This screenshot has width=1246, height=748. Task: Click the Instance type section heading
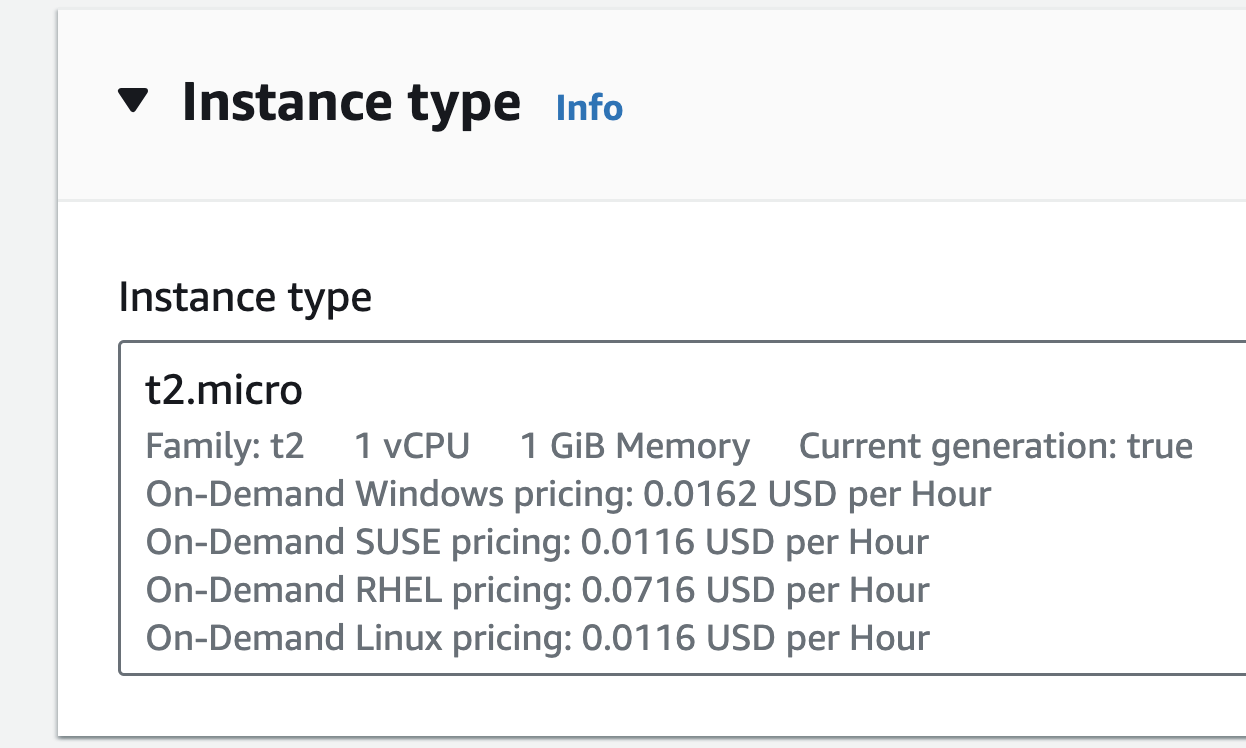click(351, 103)
